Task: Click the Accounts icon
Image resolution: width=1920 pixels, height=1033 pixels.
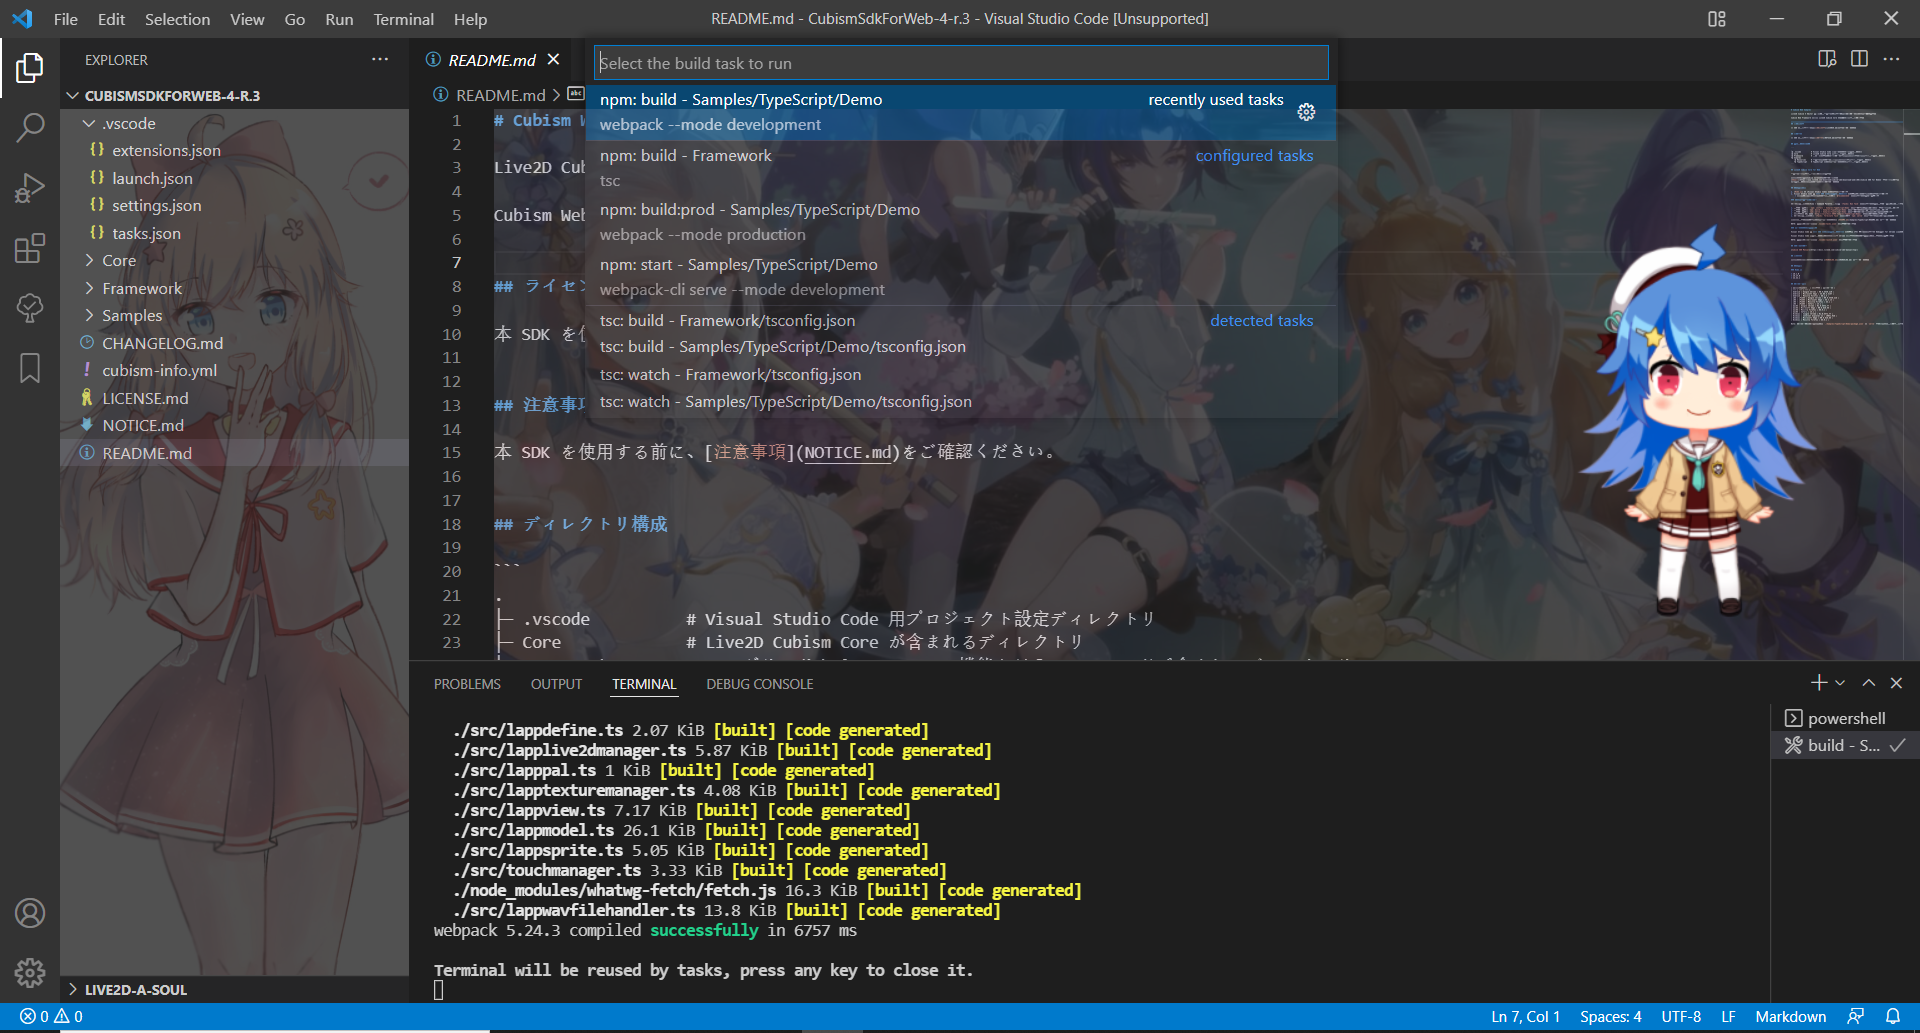Action: click(x=30, y=913)
